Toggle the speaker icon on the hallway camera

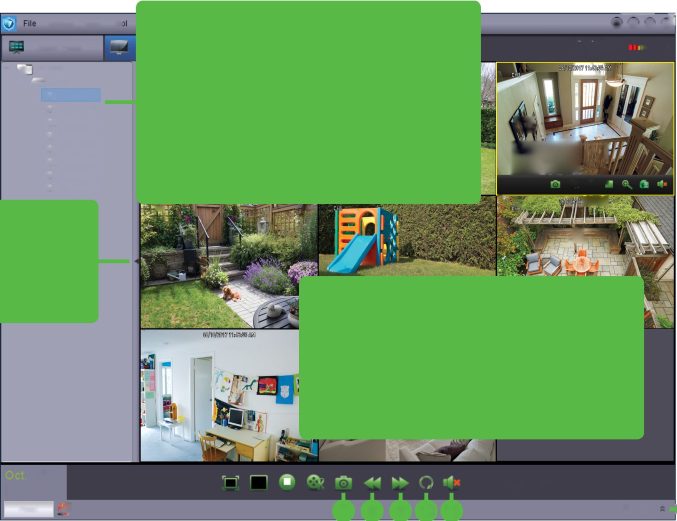point(661,185)
